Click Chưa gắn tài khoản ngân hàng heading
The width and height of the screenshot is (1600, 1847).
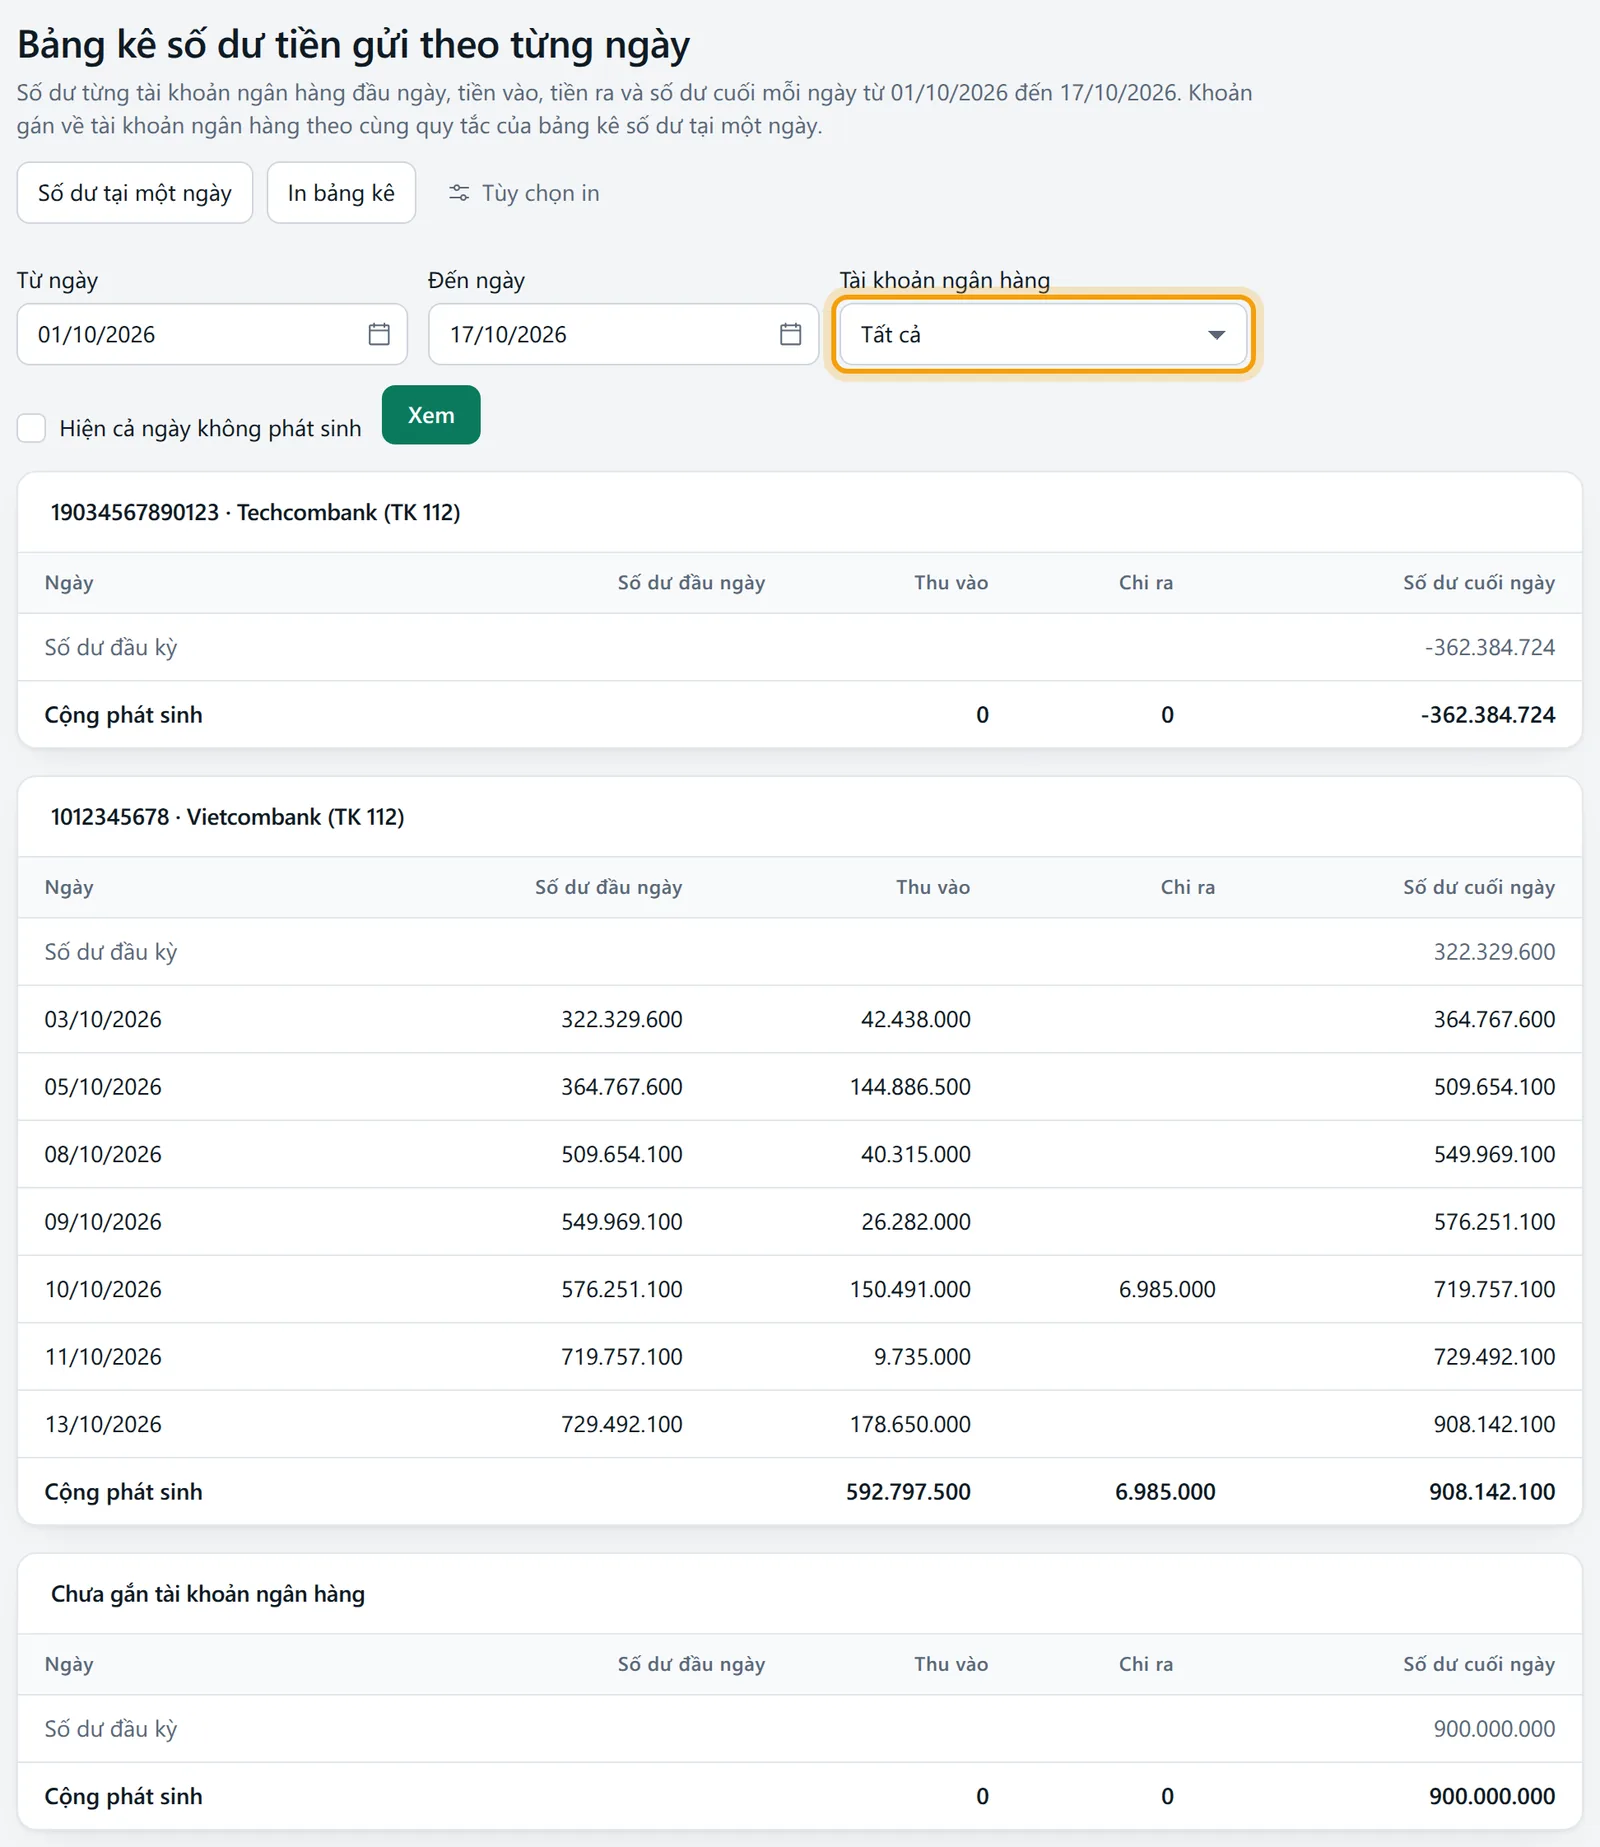point(208,1594)
